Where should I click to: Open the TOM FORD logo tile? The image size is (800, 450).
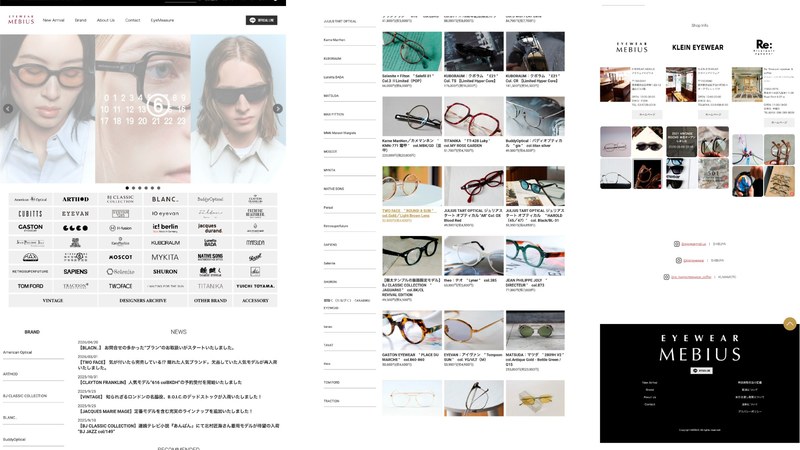pos(31,286)
